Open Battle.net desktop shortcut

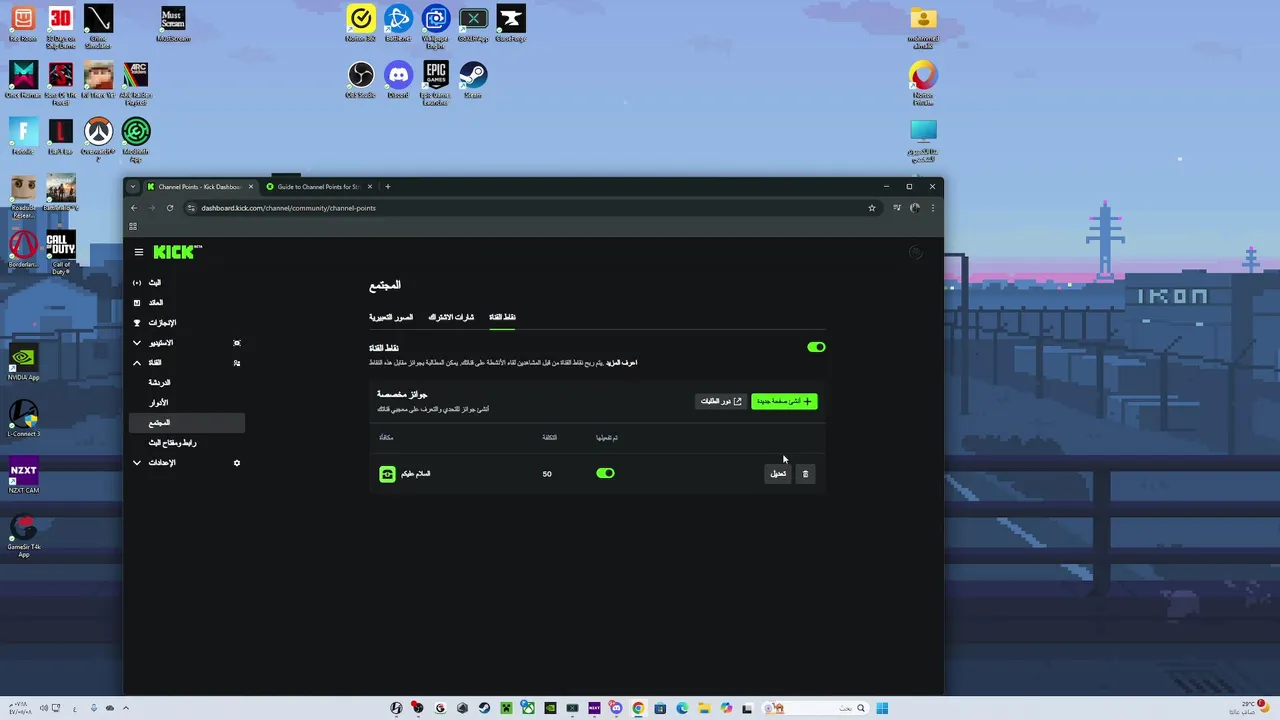[398, 24]
